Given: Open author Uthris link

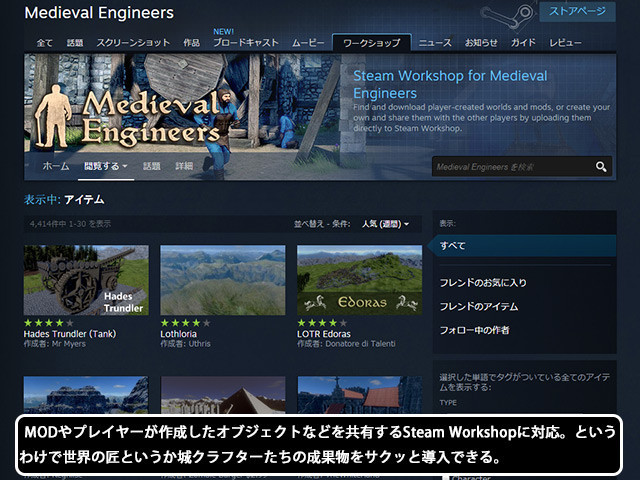Looking at the screenshot, I should pos(200,344).
